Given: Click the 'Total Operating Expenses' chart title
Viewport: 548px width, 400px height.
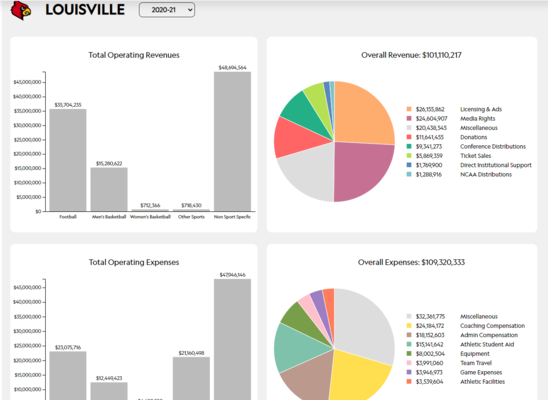Looking at the screenshot, I should [x=134, y=262].
